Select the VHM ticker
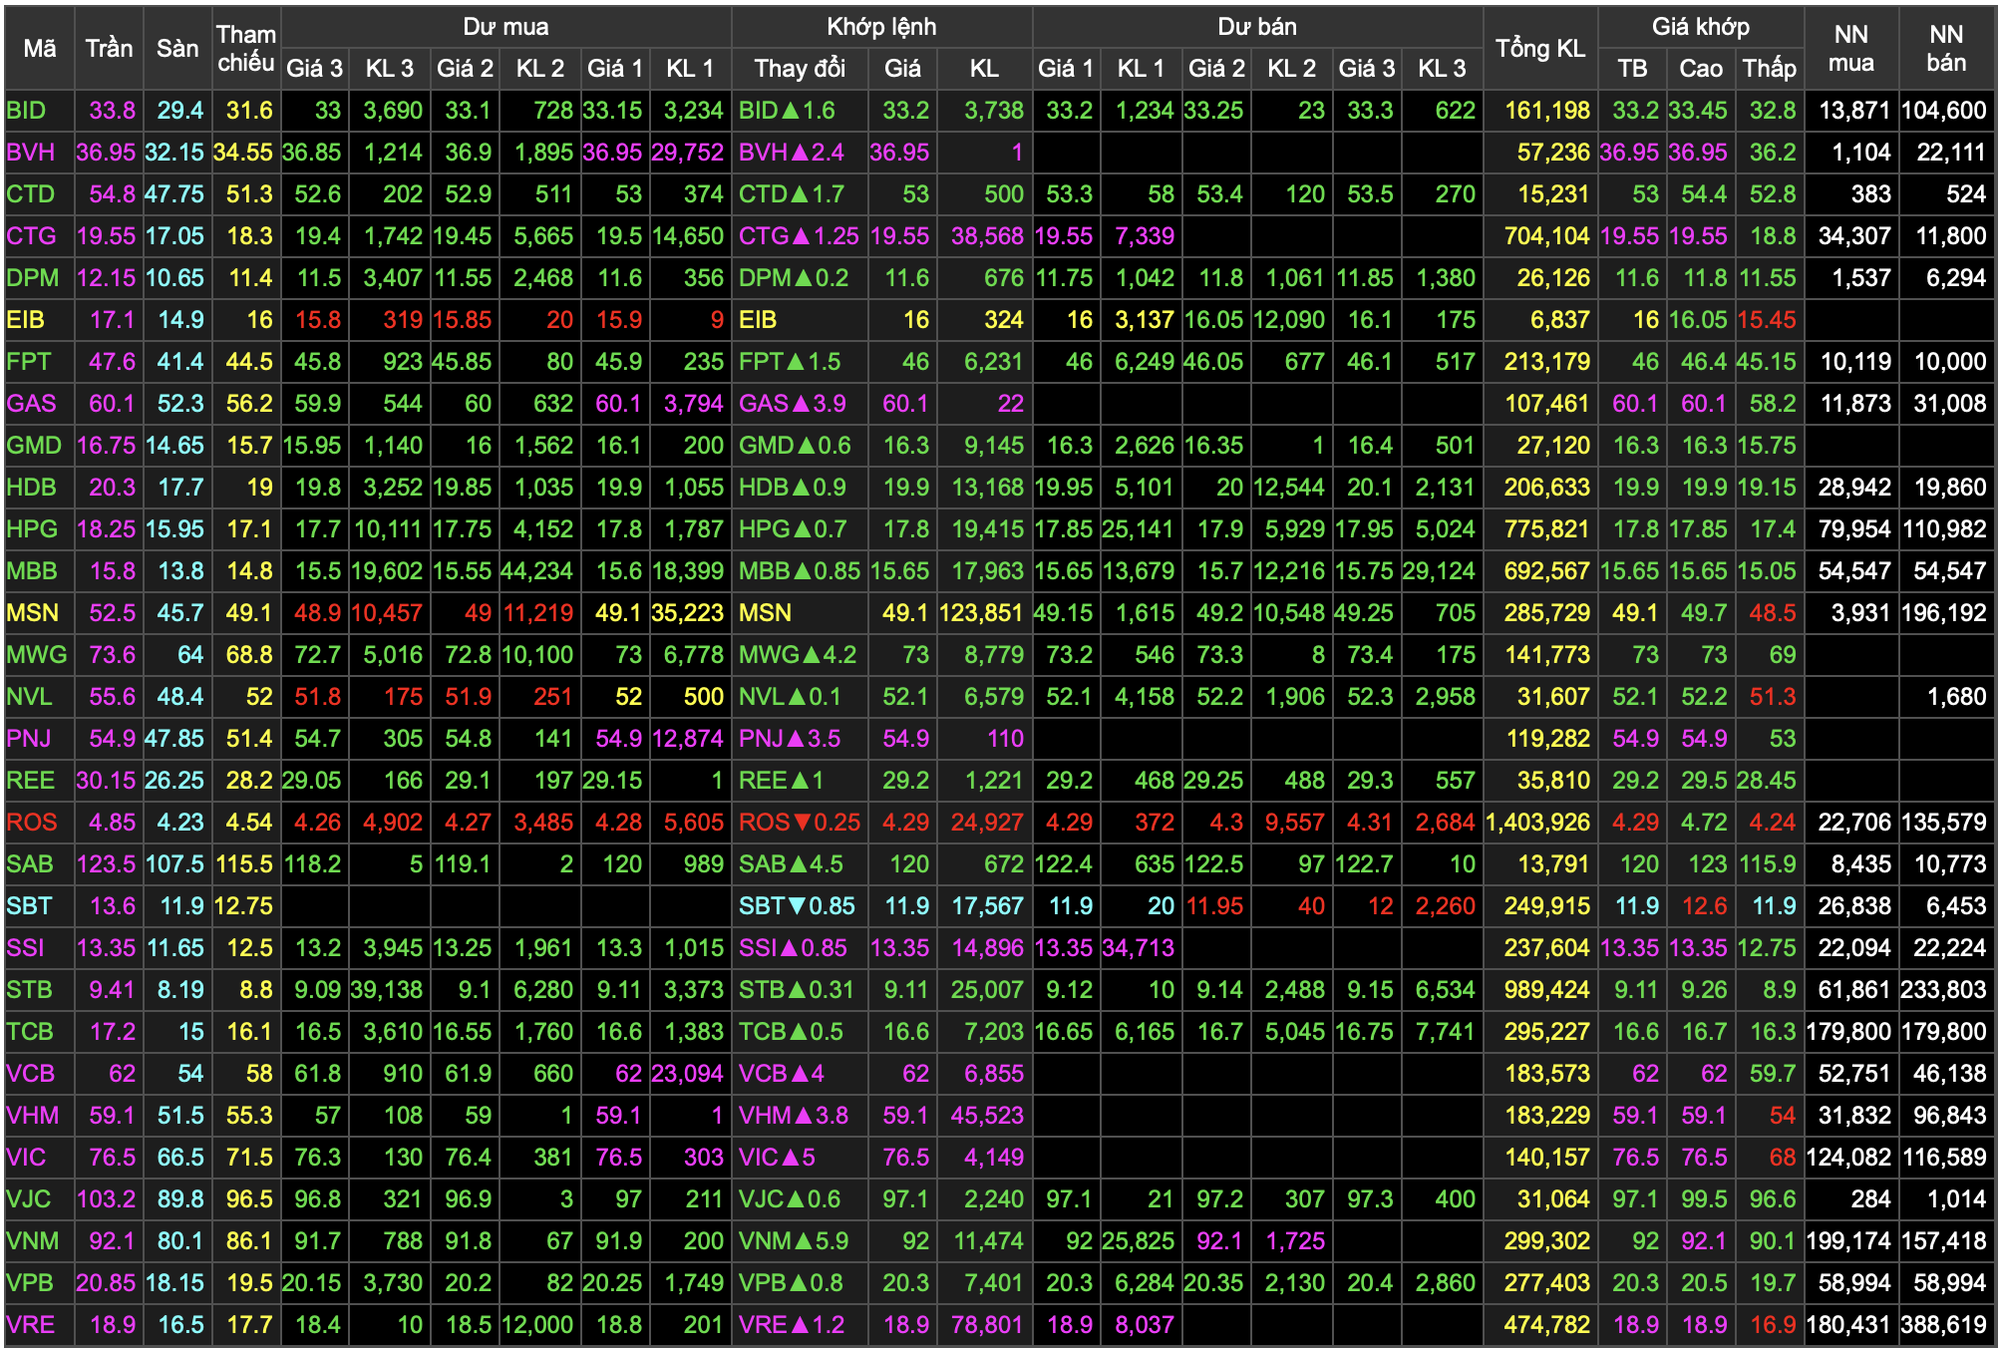Viewport: 2000px width, 1348px height. point(32,1115)
